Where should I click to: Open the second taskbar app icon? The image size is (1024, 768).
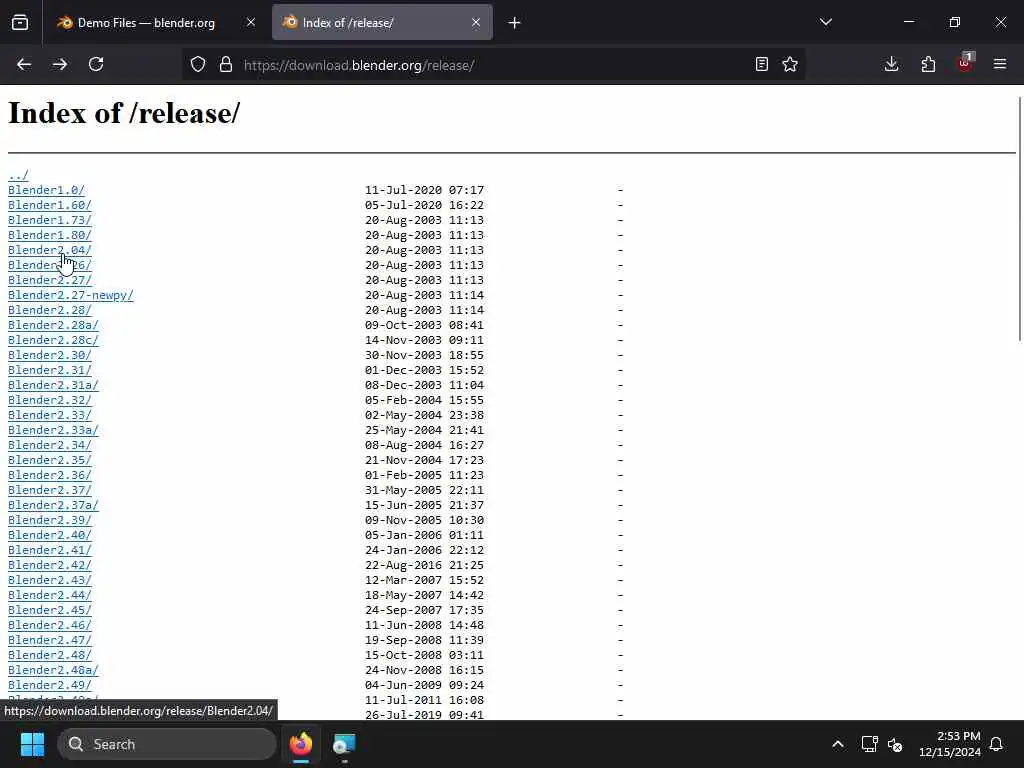click(344, 744)
